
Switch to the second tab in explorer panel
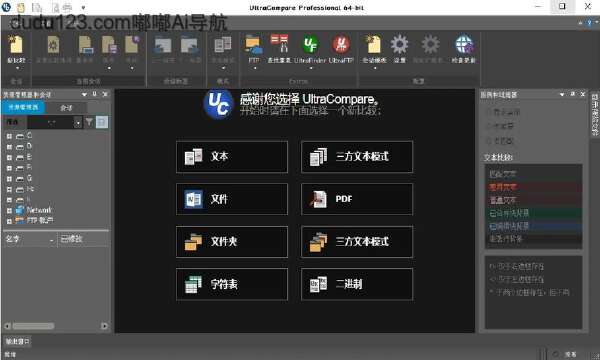pyautogui.click(x=66, y=108)
